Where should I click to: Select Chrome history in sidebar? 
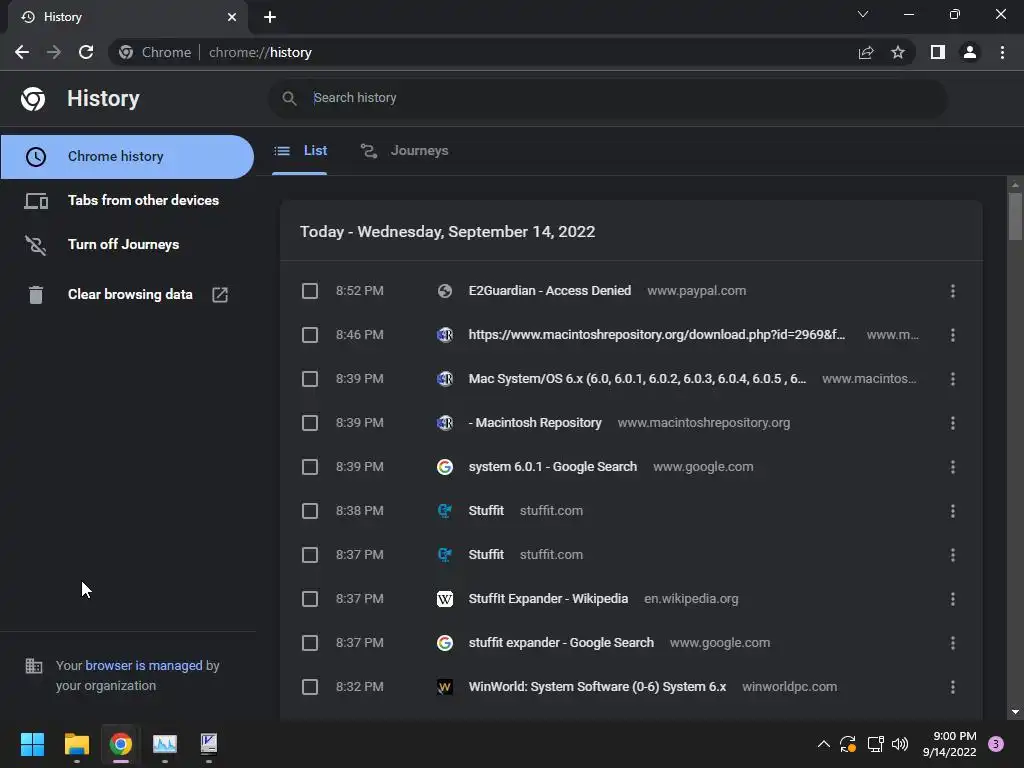point(127,157)
